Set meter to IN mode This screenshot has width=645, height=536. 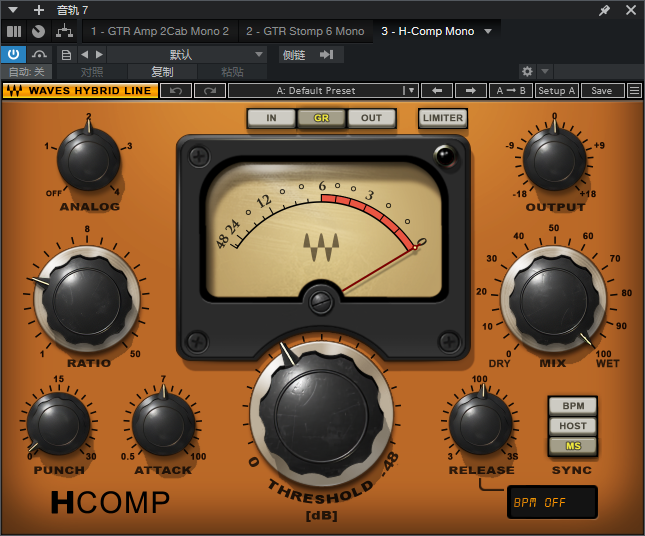[x=271, y=118]
